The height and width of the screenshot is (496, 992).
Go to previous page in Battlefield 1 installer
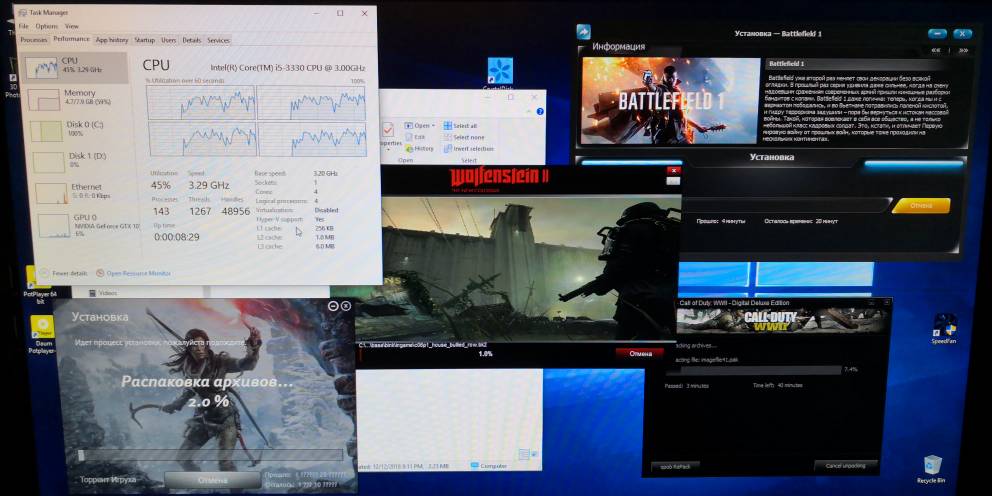936,49
